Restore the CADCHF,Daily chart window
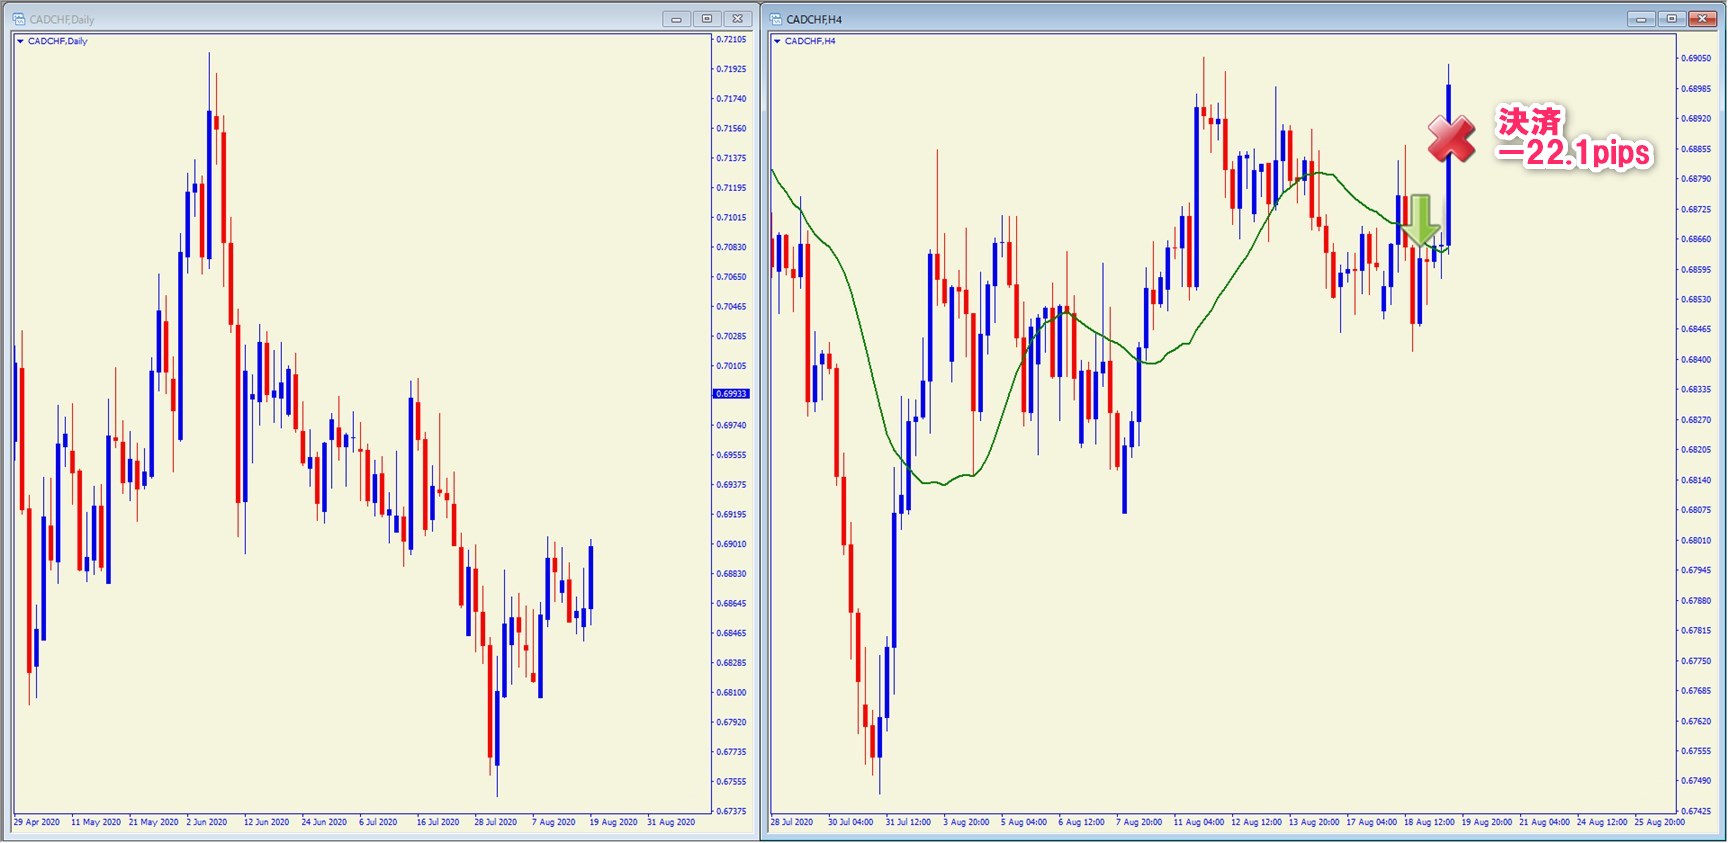Screen dimensions: 1728x843 coord(707,19)
